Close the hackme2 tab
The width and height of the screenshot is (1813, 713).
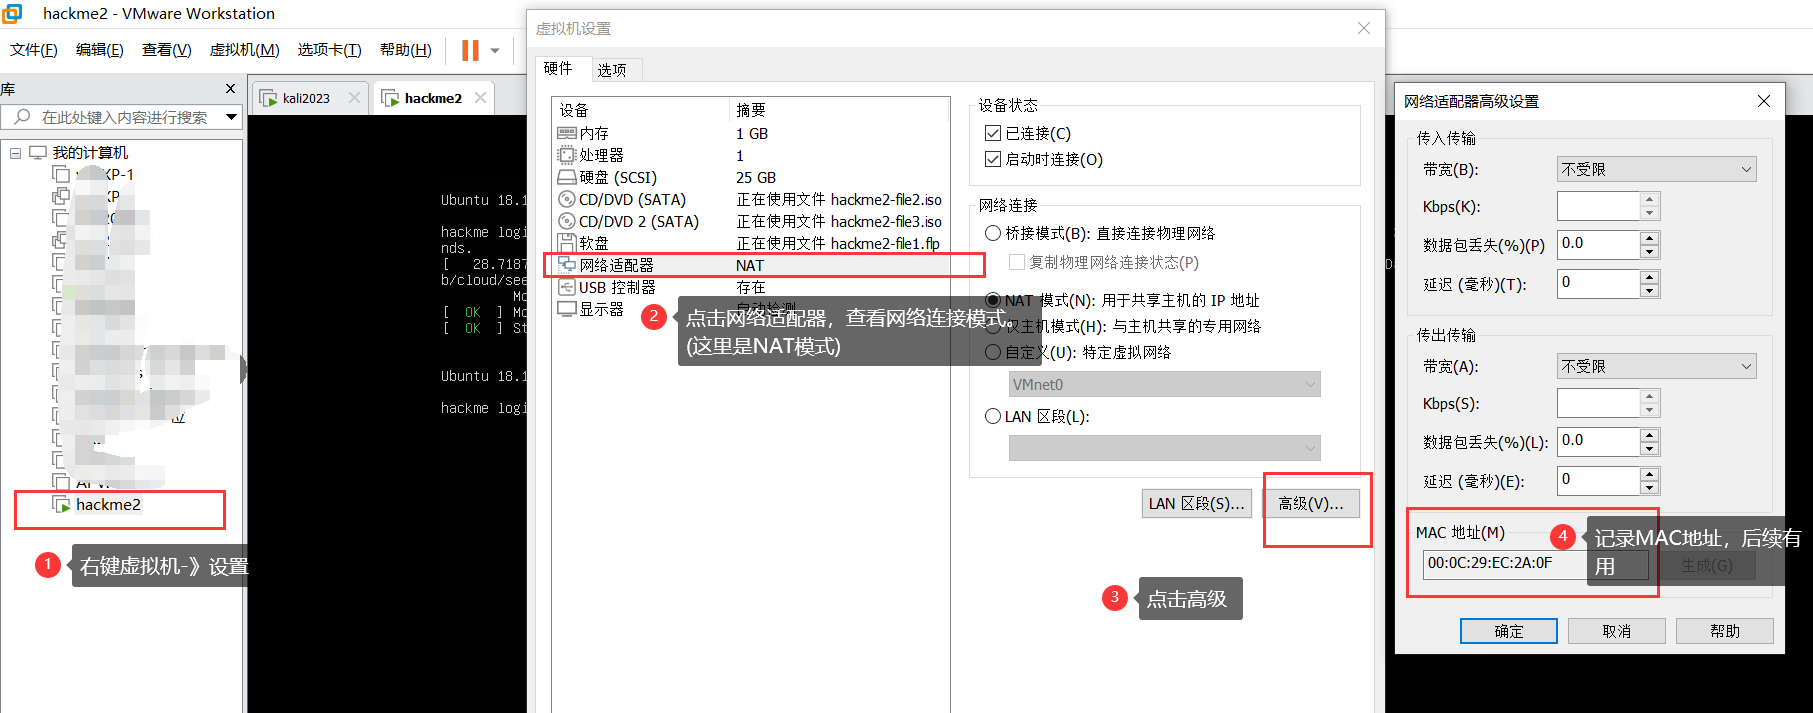tap(481, 97)
